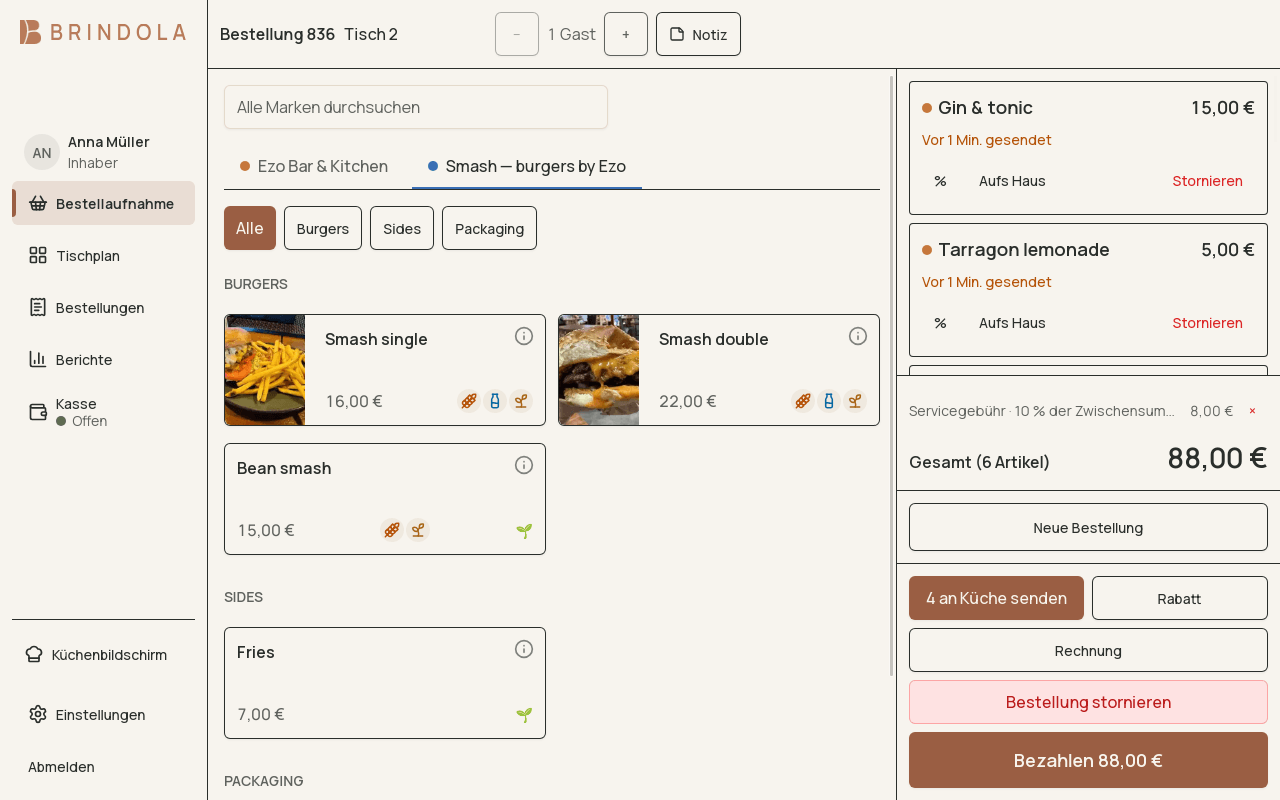Start Neue Bestellung

point(1088,527)
